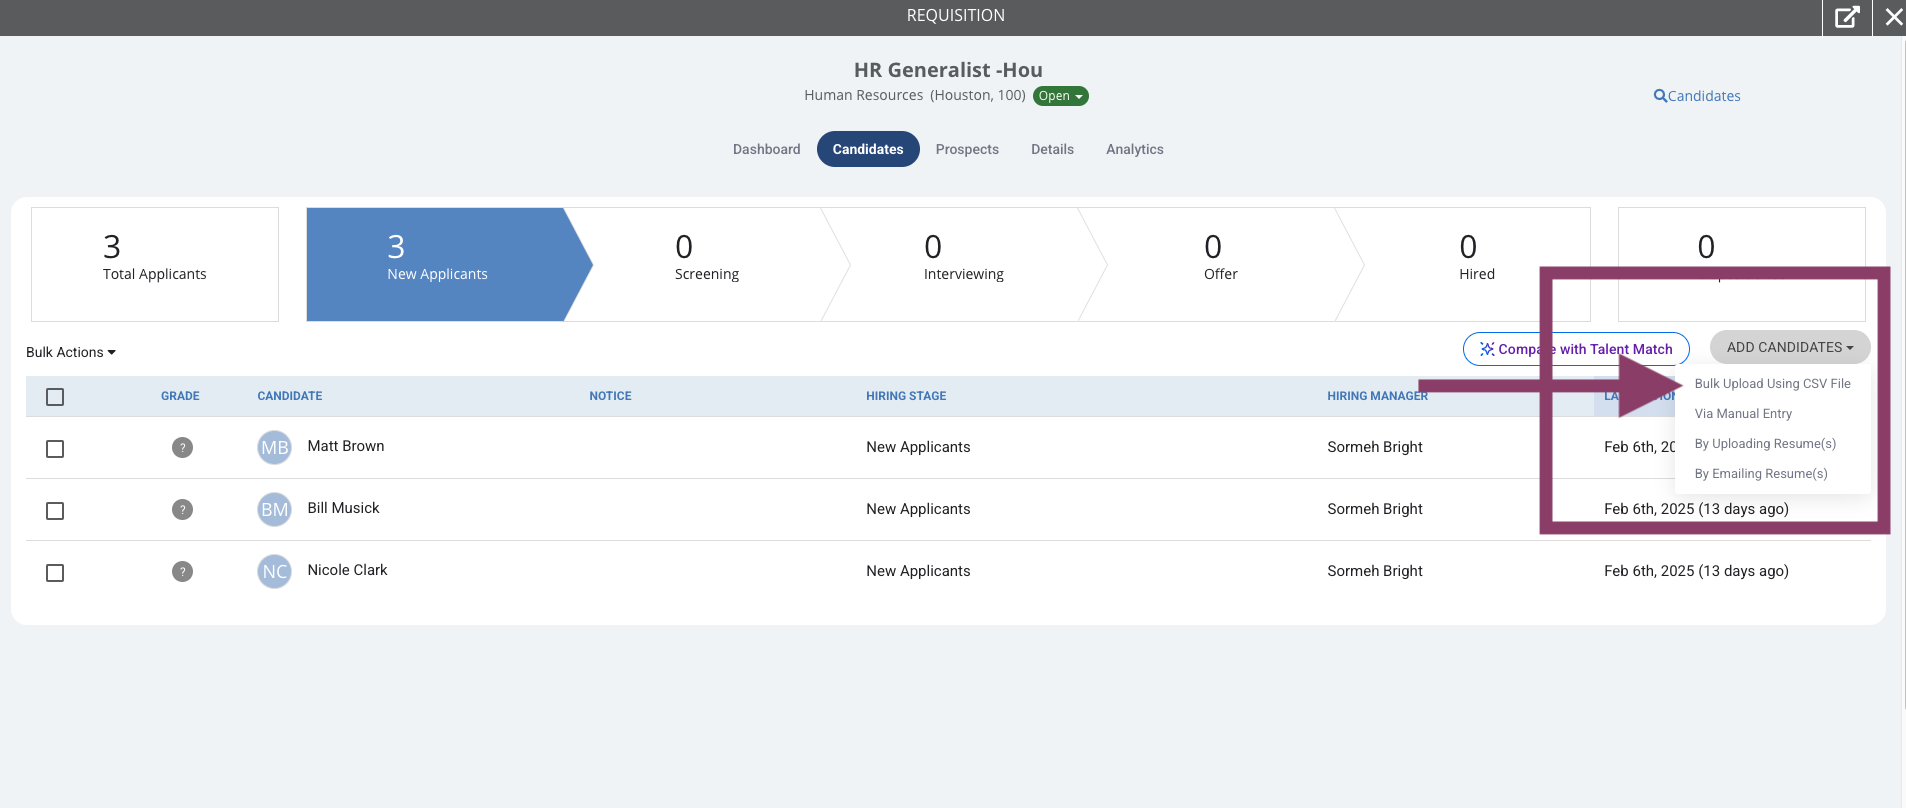
Task: Click the date in Nicole Clark's row
Action: 1696,571
